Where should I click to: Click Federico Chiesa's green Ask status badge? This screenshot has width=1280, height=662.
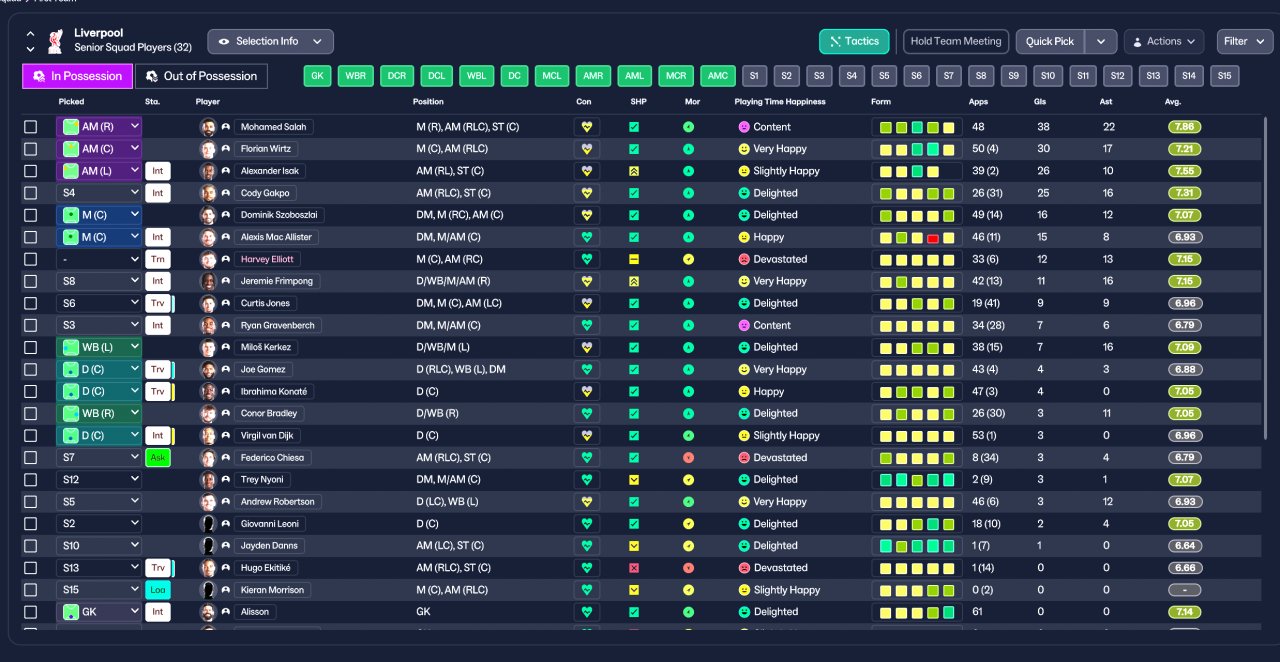pyautogui.click(x=158, y=458)
